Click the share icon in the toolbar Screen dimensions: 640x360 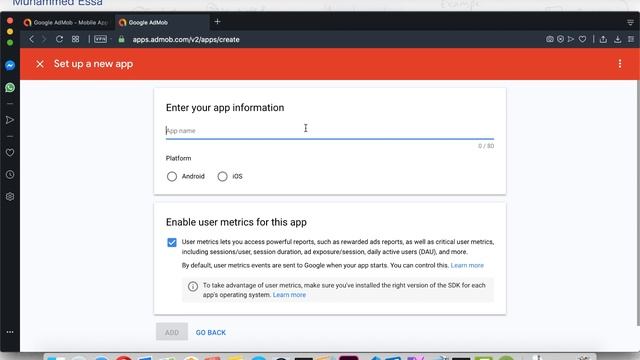pos(603,39)
